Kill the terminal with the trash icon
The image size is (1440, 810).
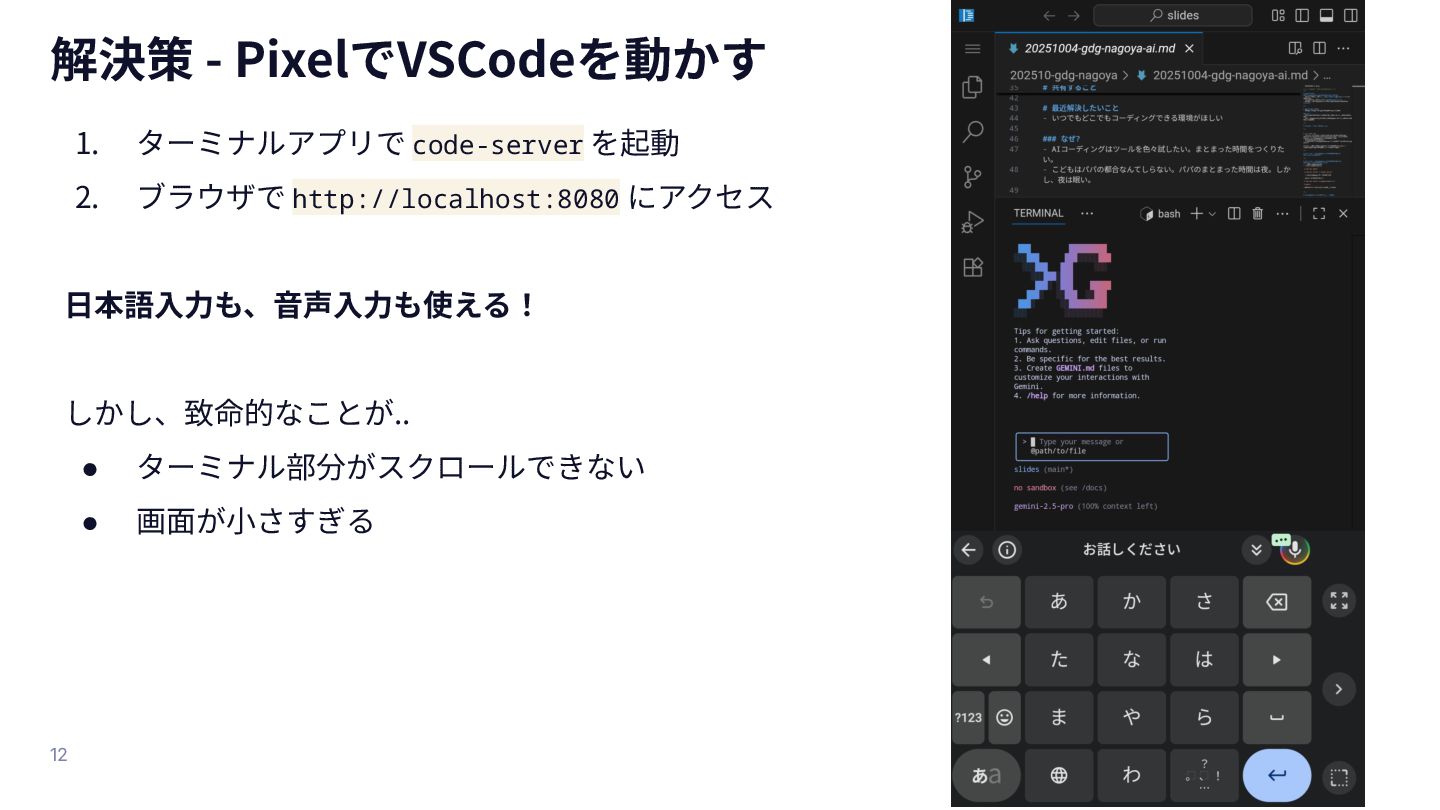pyautogui.click(x=1258, y=214)
